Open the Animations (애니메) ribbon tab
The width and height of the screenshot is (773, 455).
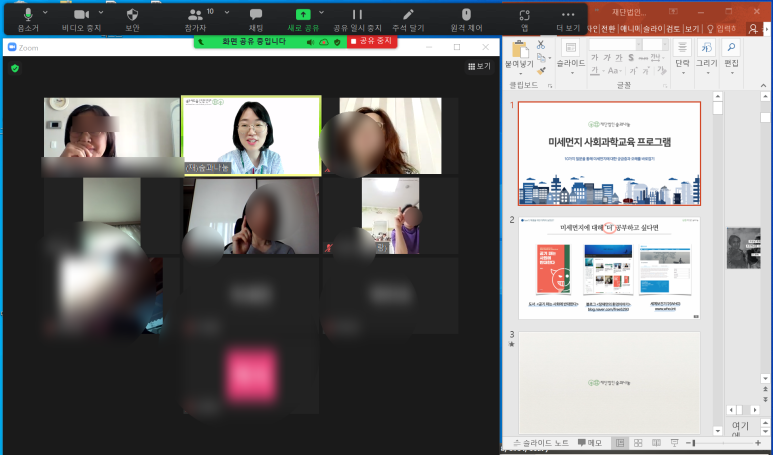630,29
